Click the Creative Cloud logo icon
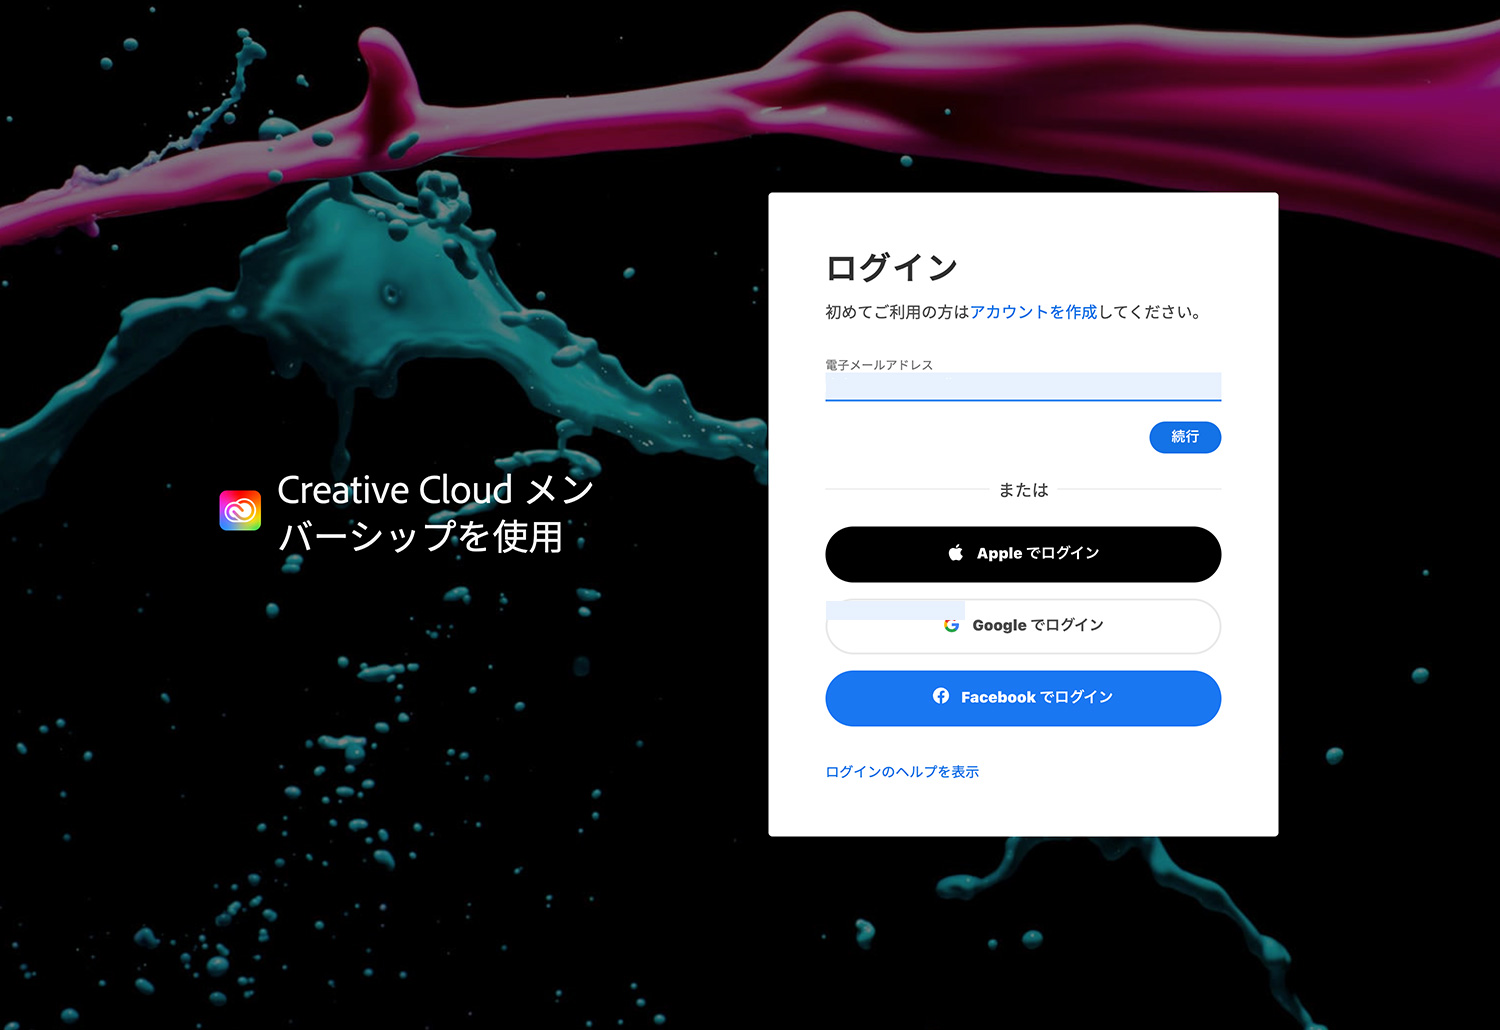Screen dimensions: 1500x1030 pyautogui.click(x=240, y=510)
